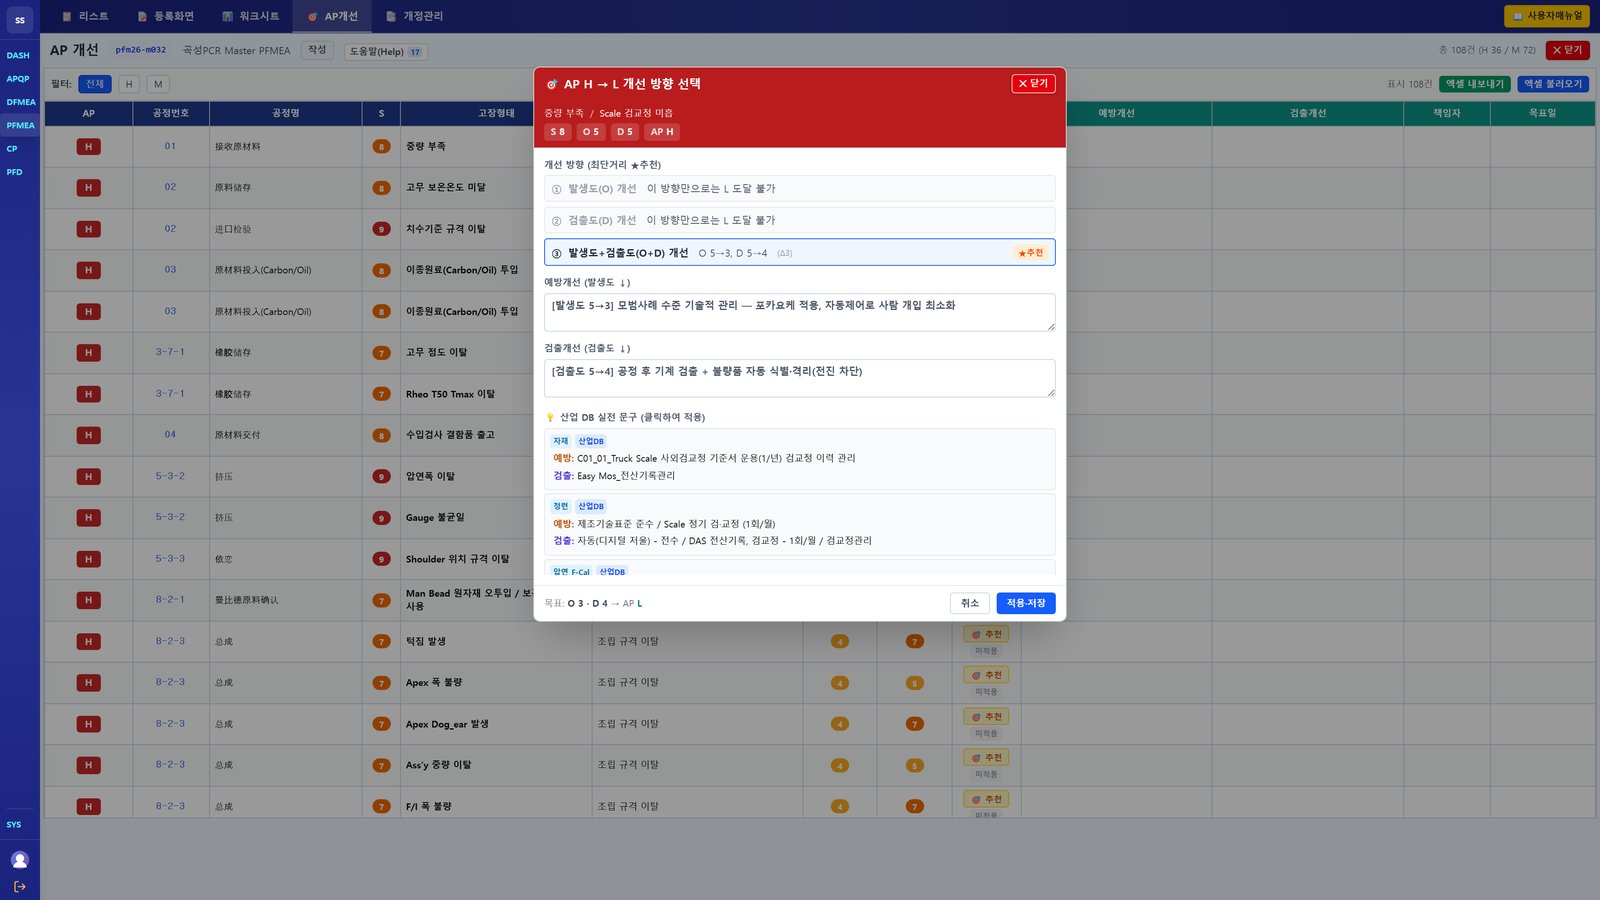Viewport: 1600px width, 900px height.
Task: Click 추천 button in Apex 폭 불량 row
Action: (986, 675)
